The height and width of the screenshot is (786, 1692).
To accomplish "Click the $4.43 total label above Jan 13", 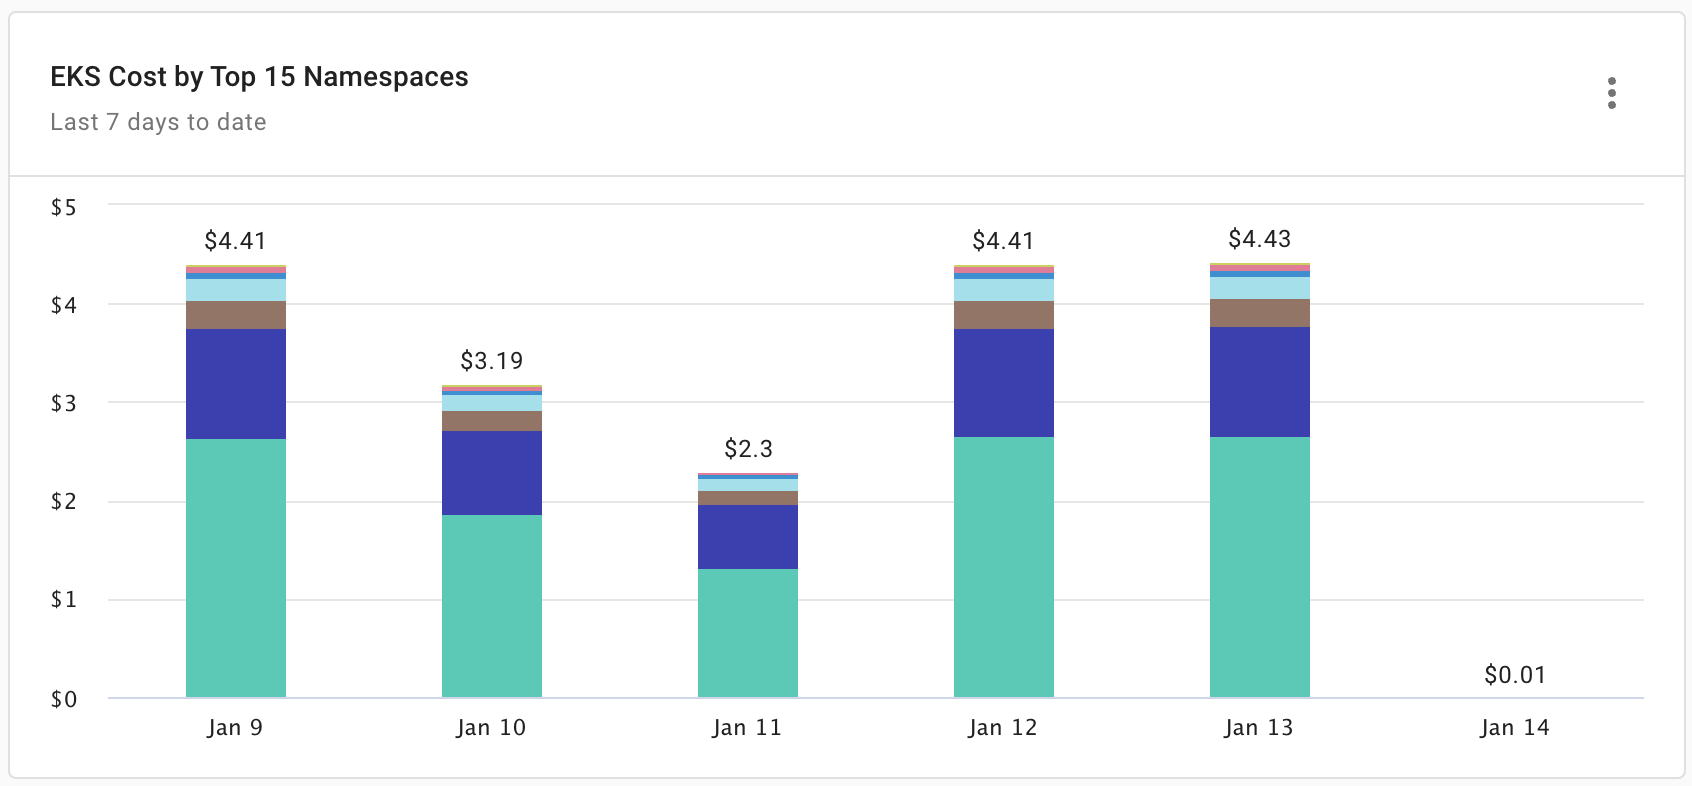I will (x=1260, y=239).
